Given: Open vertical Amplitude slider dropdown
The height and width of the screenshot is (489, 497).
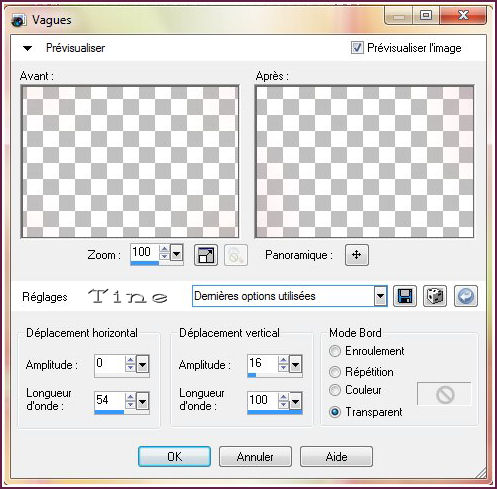Looking at the screenshot, I should (x=295, y=364).
